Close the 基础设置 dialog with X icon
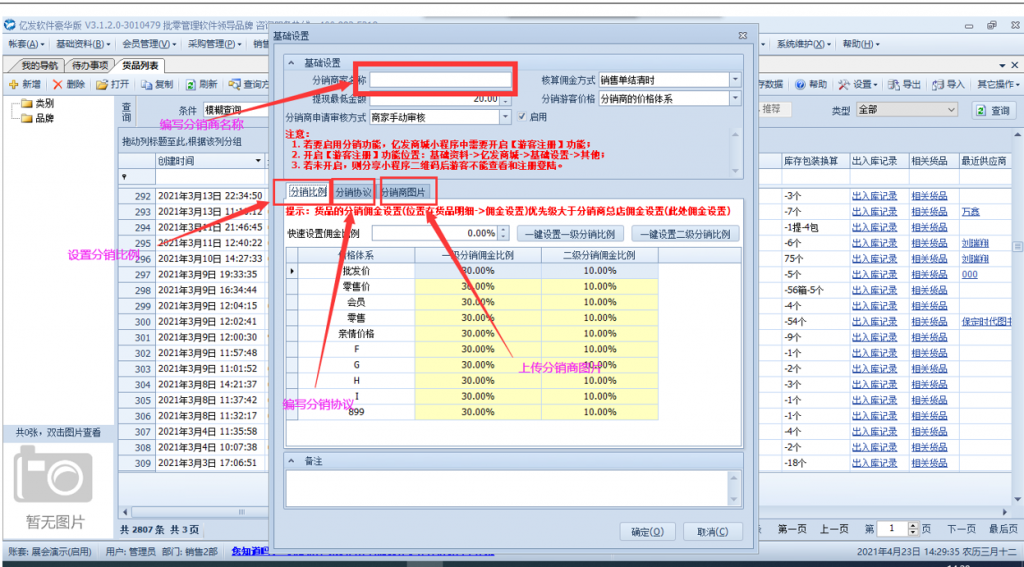This screenshot has height=567, width=1024. click(743, 35)
